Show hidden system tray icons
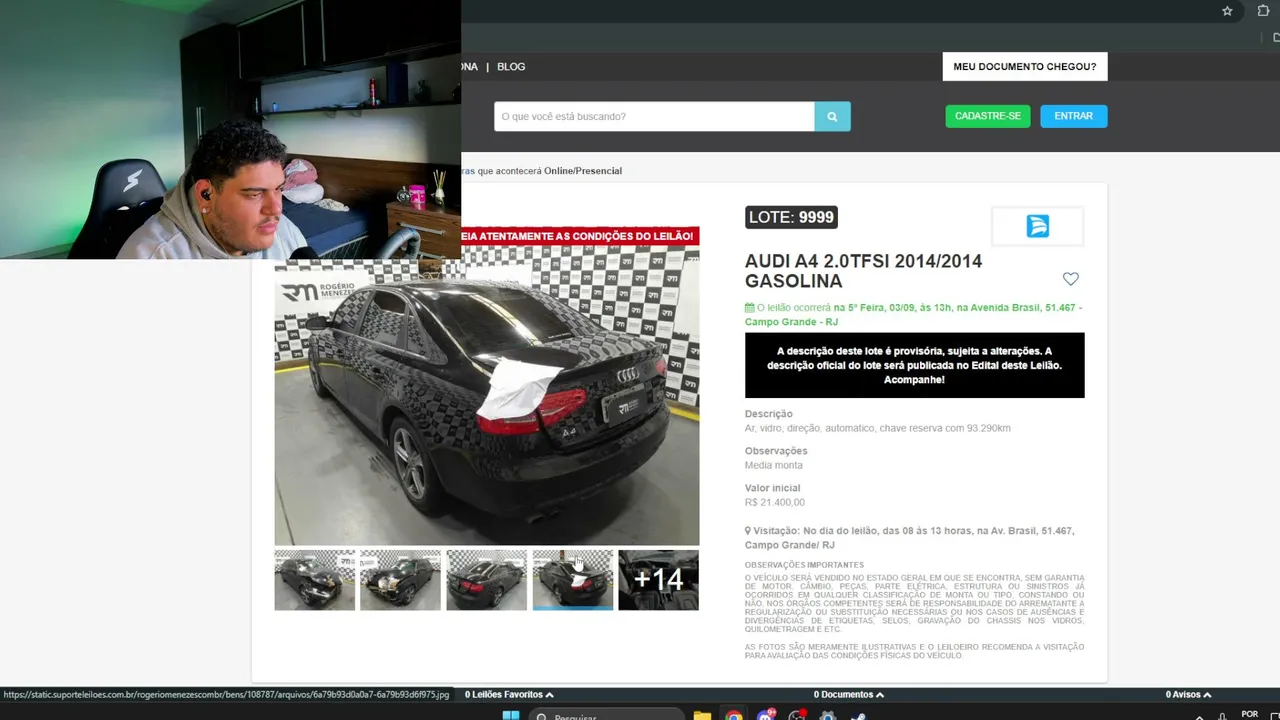 coord(1200,716)
